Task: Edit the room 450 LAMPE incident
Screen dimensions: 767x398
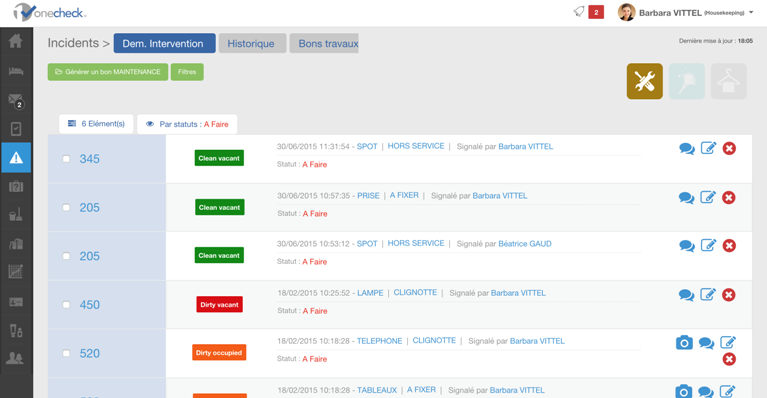Action: [x=708, y=294]
